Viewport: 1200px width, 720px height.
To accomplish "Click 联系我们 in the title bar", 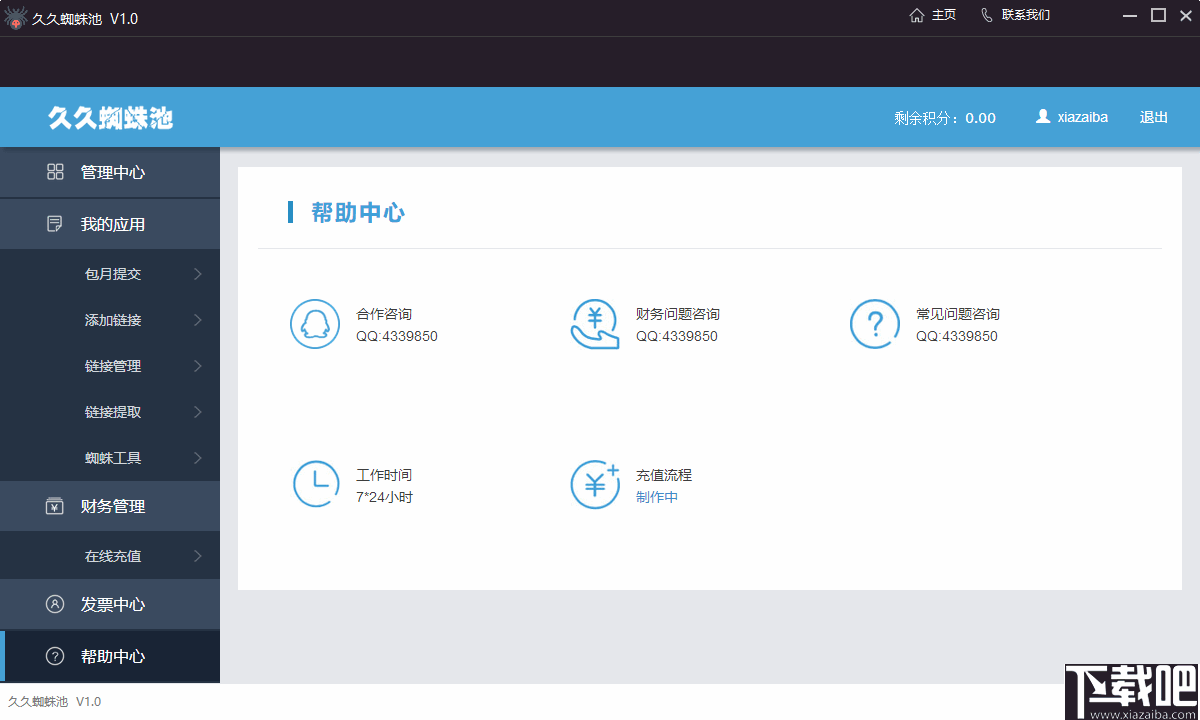I will coord(1026,15).
